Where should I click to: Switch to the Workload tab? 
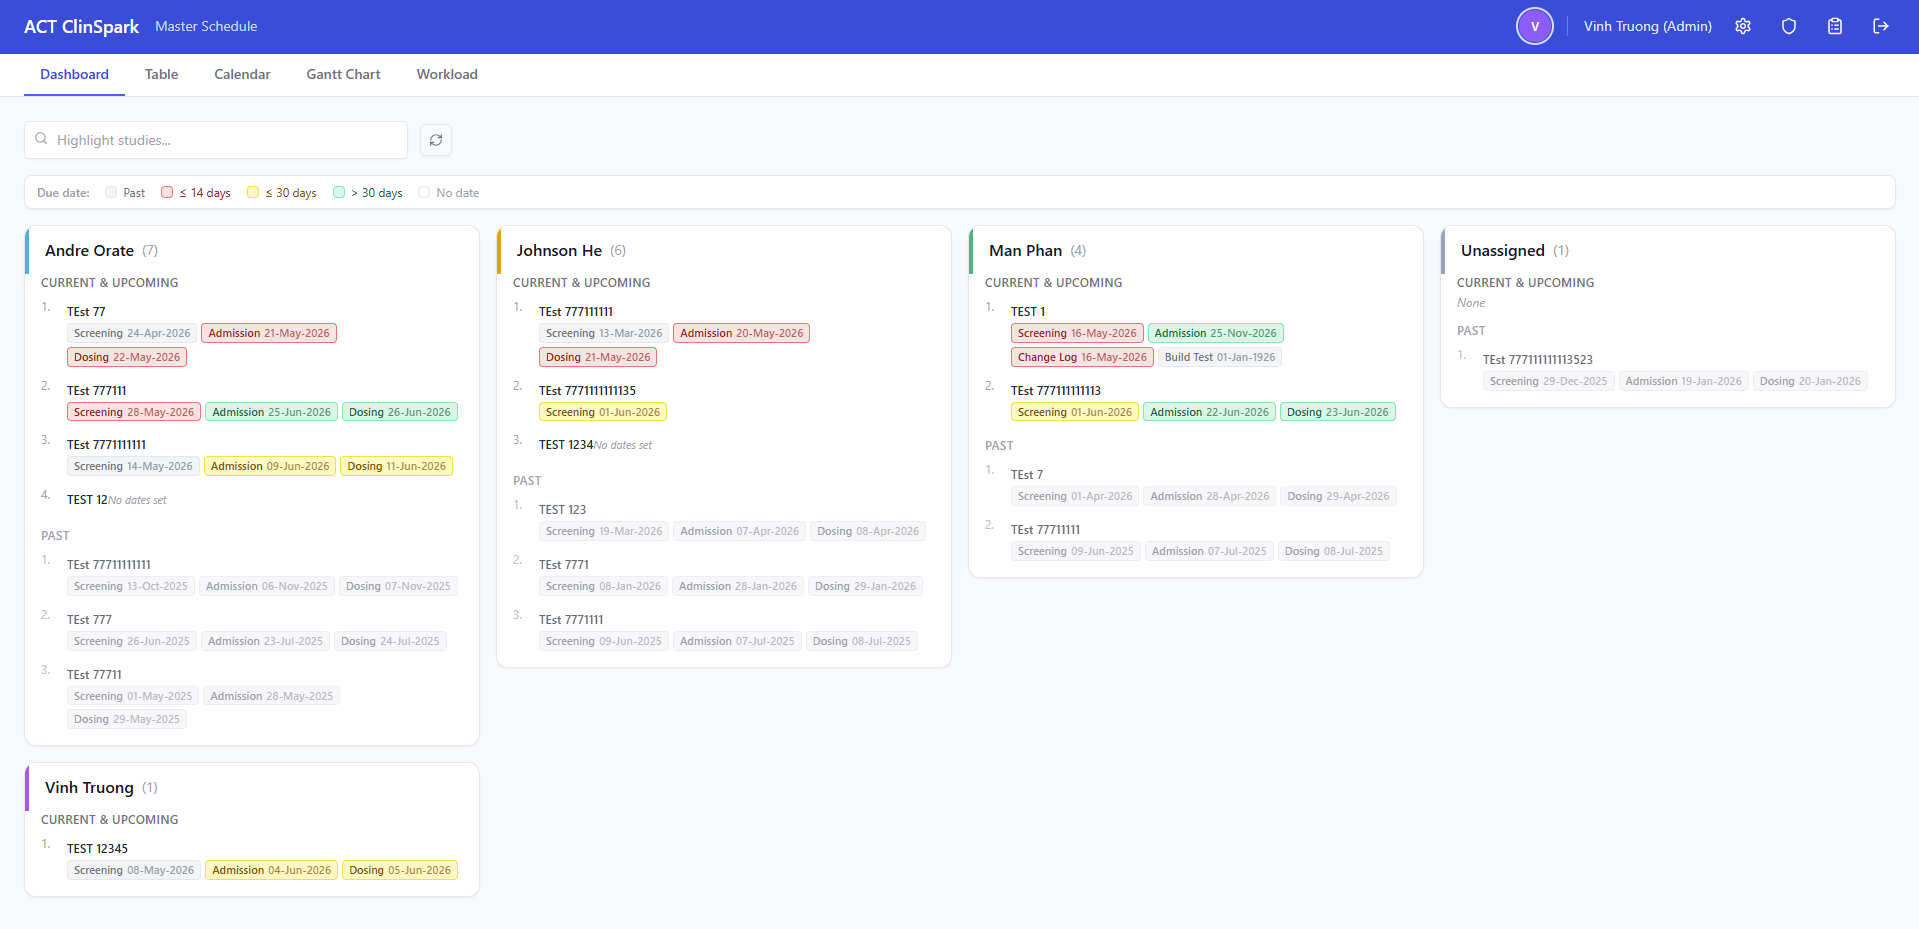click(447, 74)
